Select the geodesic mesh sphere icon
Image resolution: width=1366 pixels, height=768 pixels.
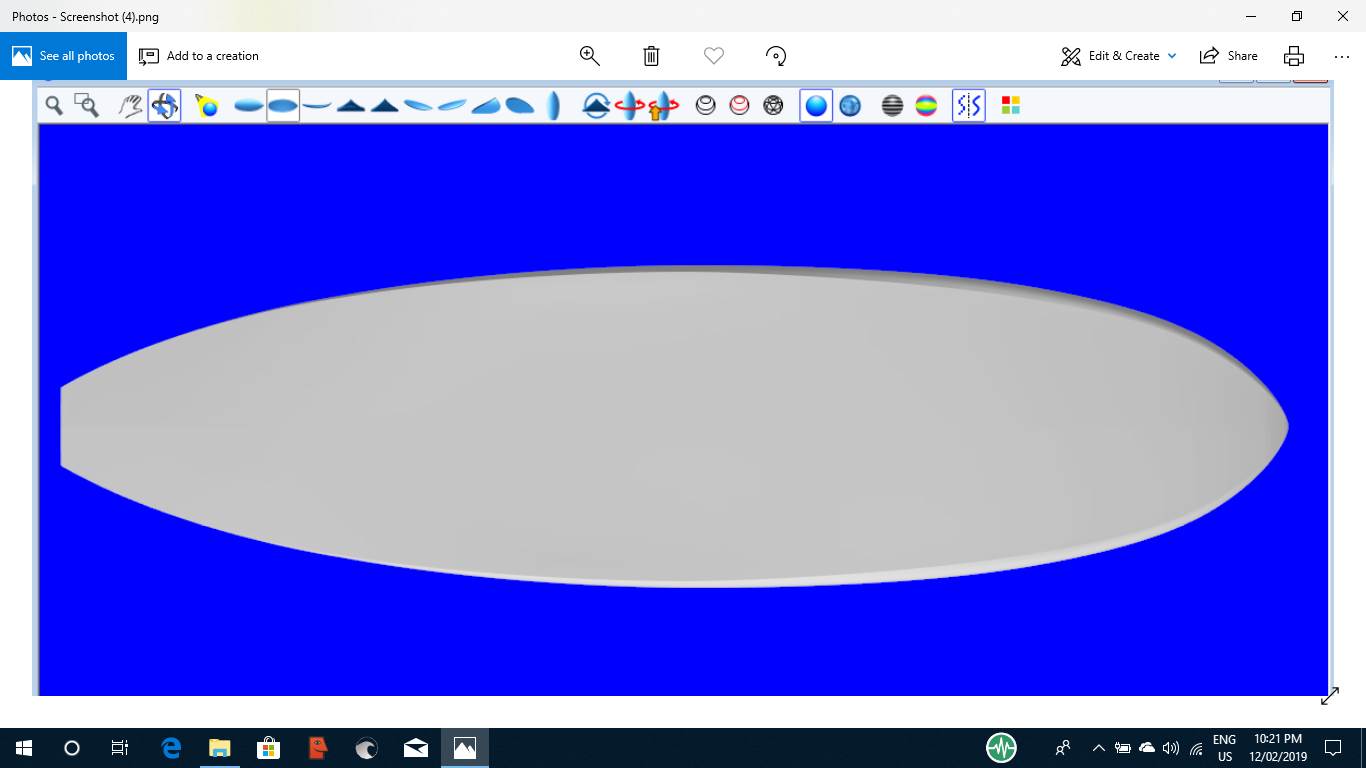[x=773, y=105]
